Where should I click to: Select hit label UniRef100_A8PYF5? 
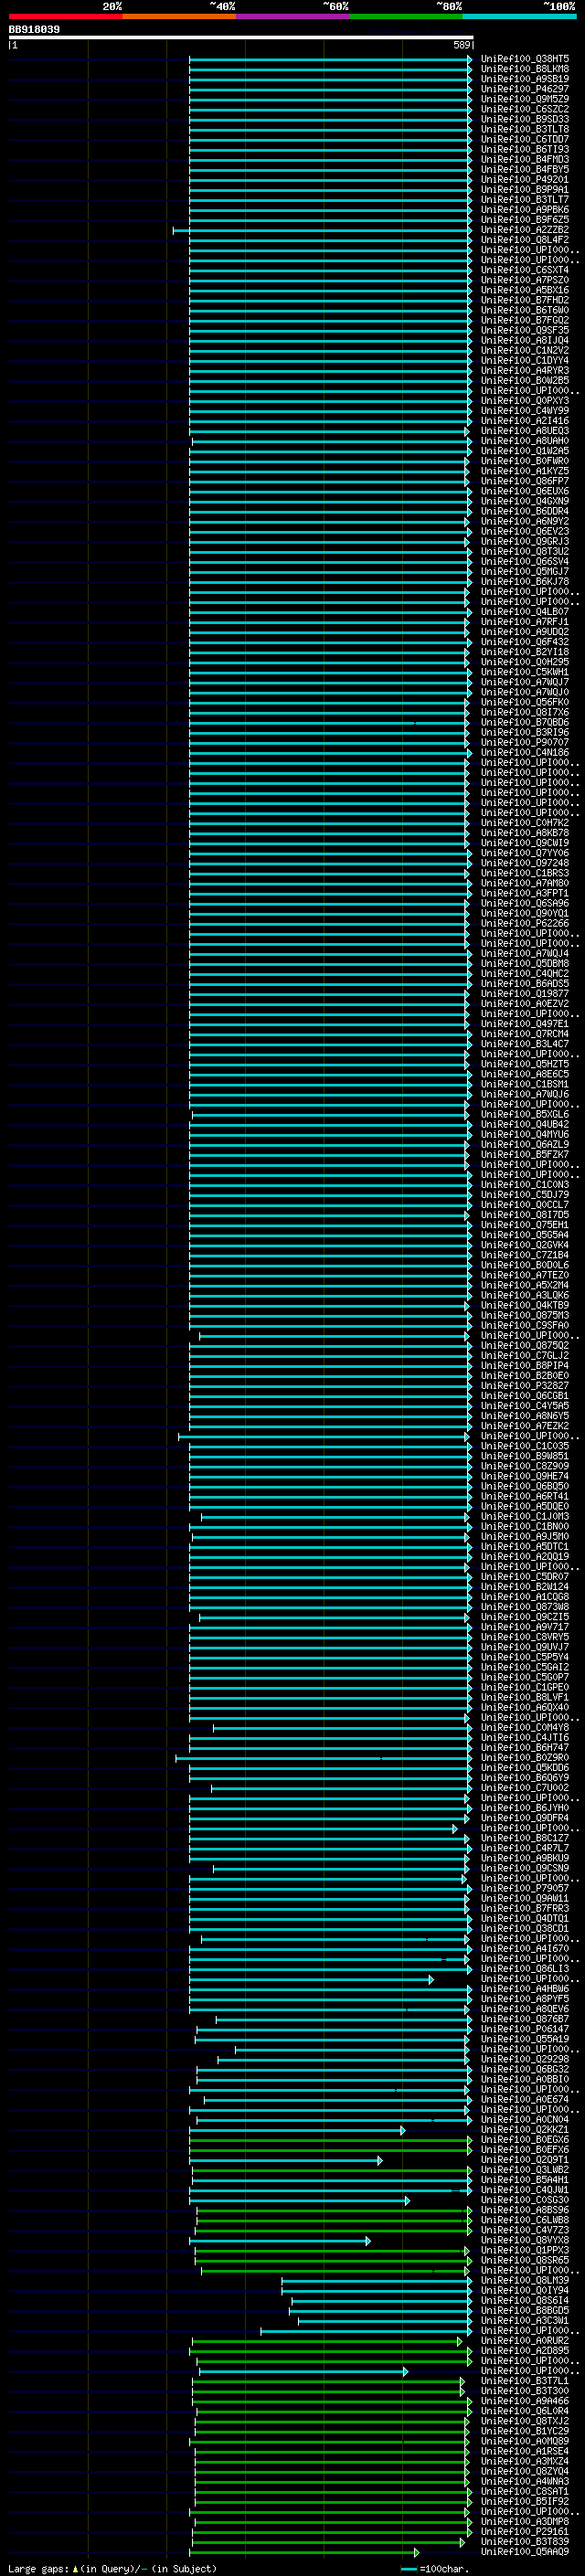click(525, 1998)
